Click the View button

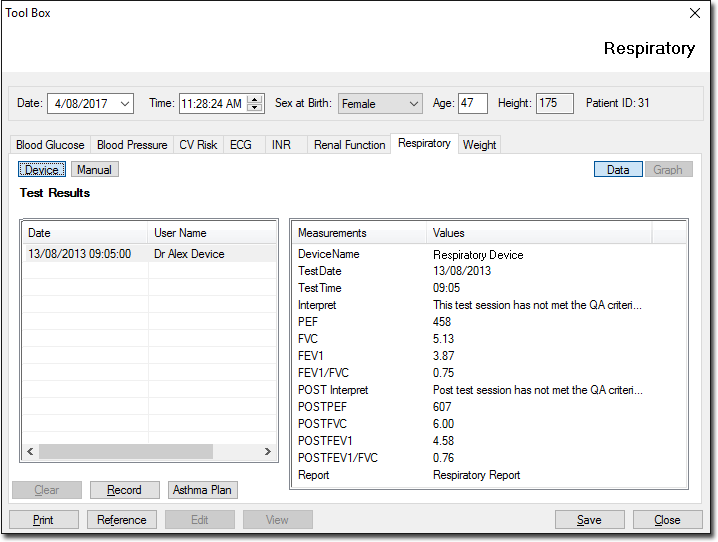[277, 520]
